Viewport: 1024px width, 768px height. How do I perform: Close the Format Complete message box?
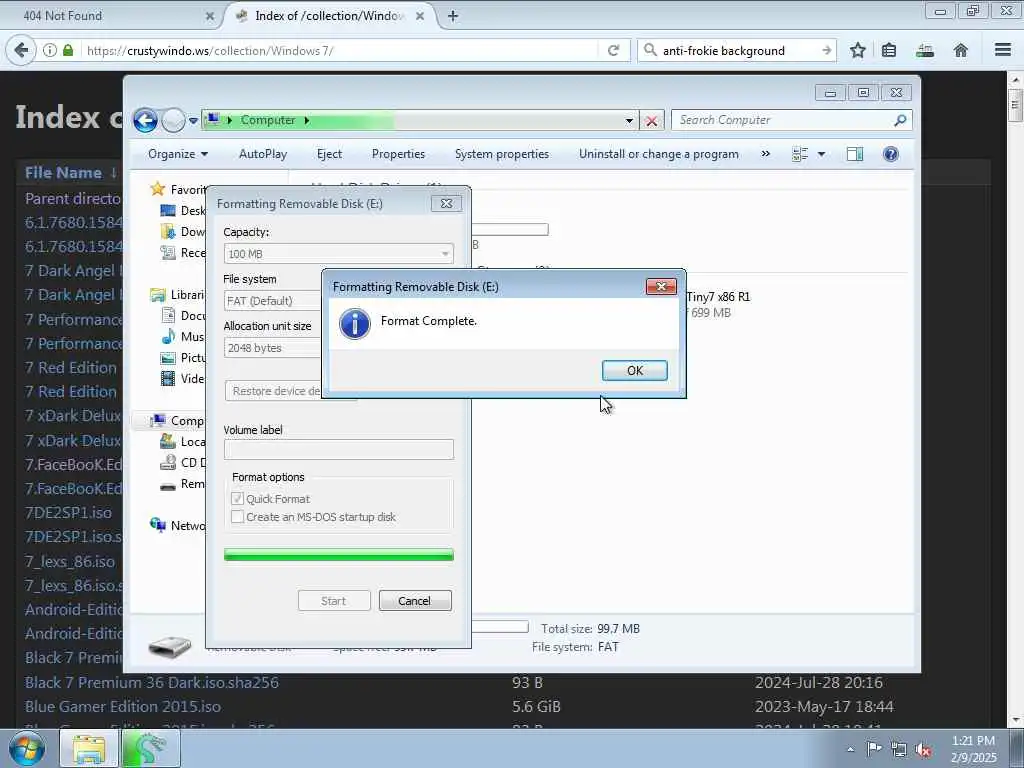coord(661,287)
